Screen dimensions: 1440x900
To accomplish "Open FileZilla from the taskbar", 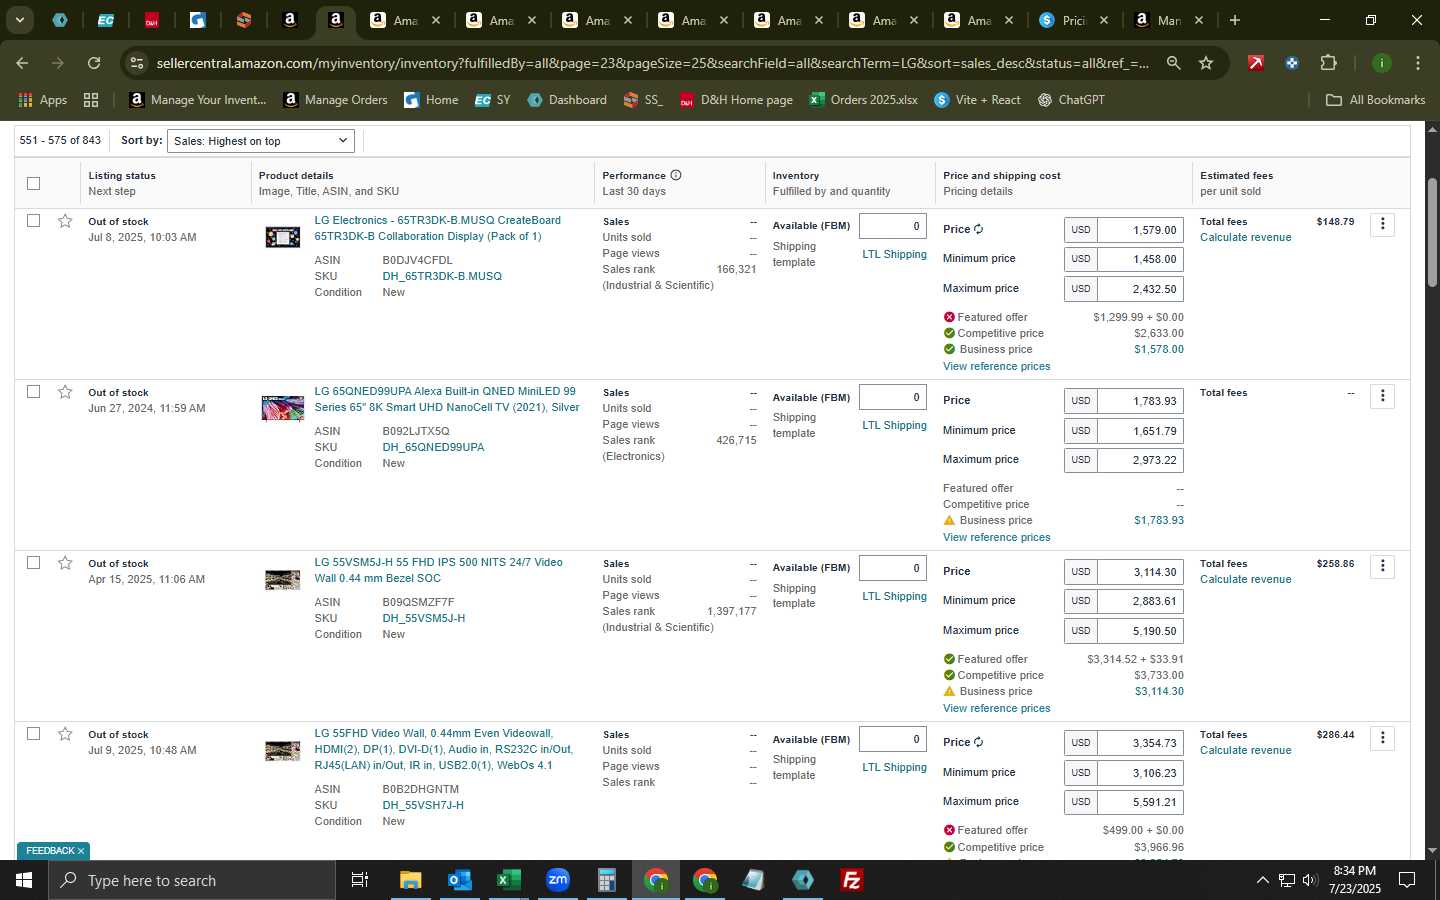I will pos(852,880).
